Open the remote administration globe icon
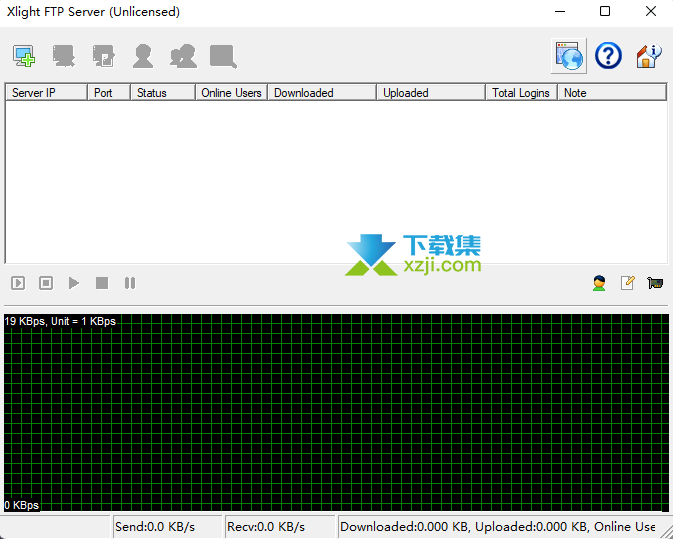This screenshot has width=673, height=539. 569,56
